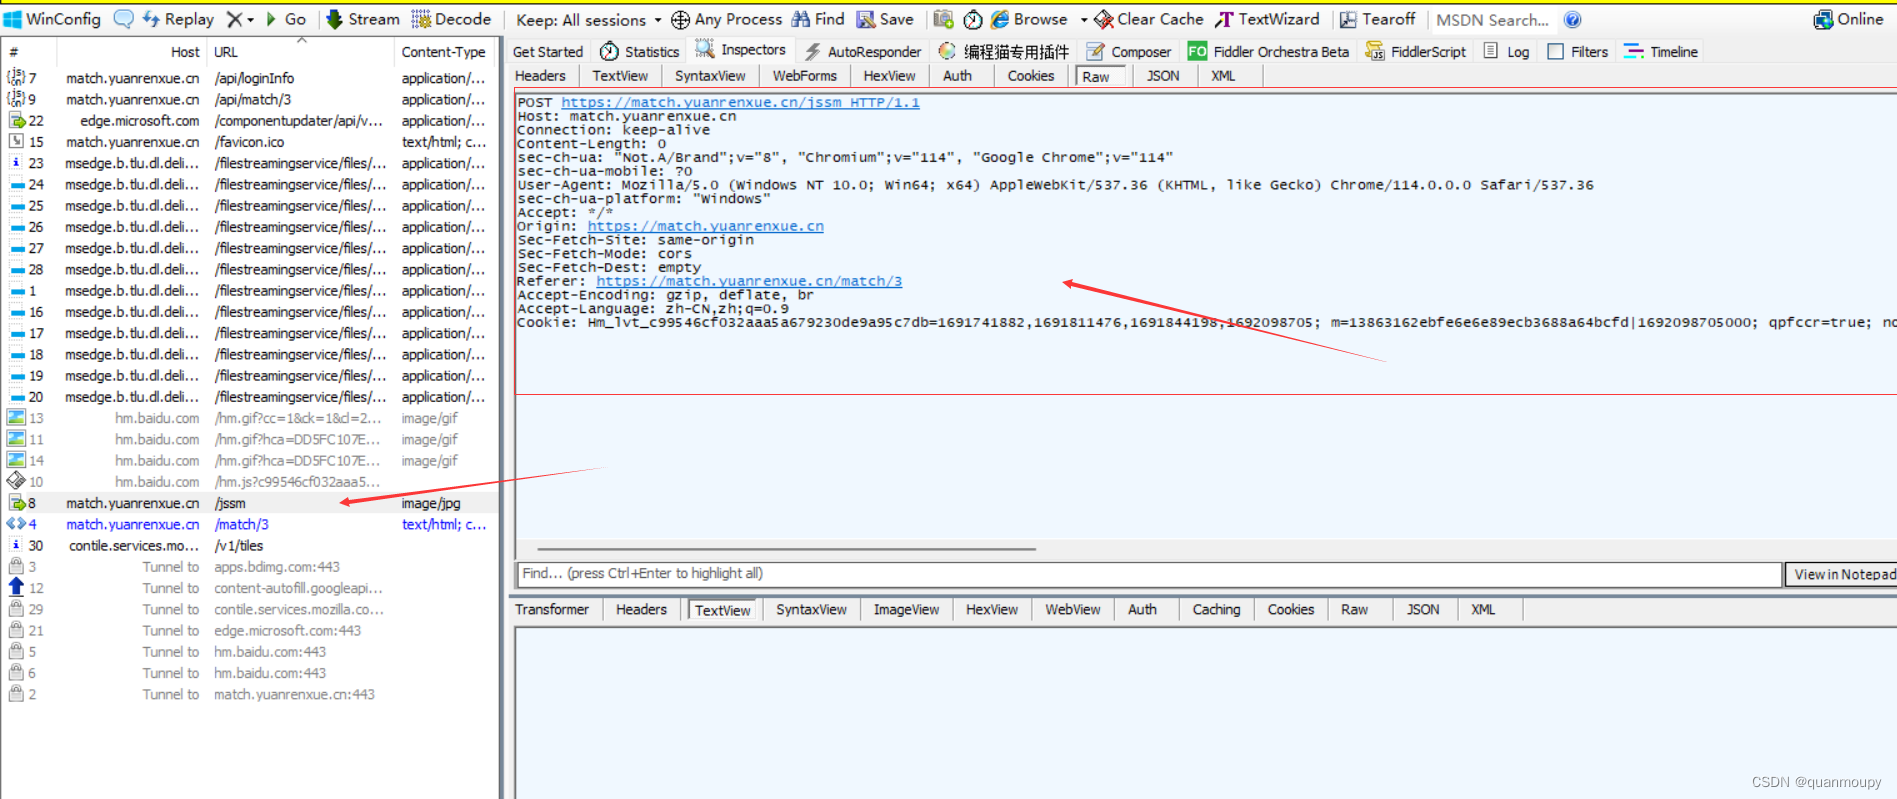
Task: Open the Remove sessions X dropdown
Action: [240, 19]
